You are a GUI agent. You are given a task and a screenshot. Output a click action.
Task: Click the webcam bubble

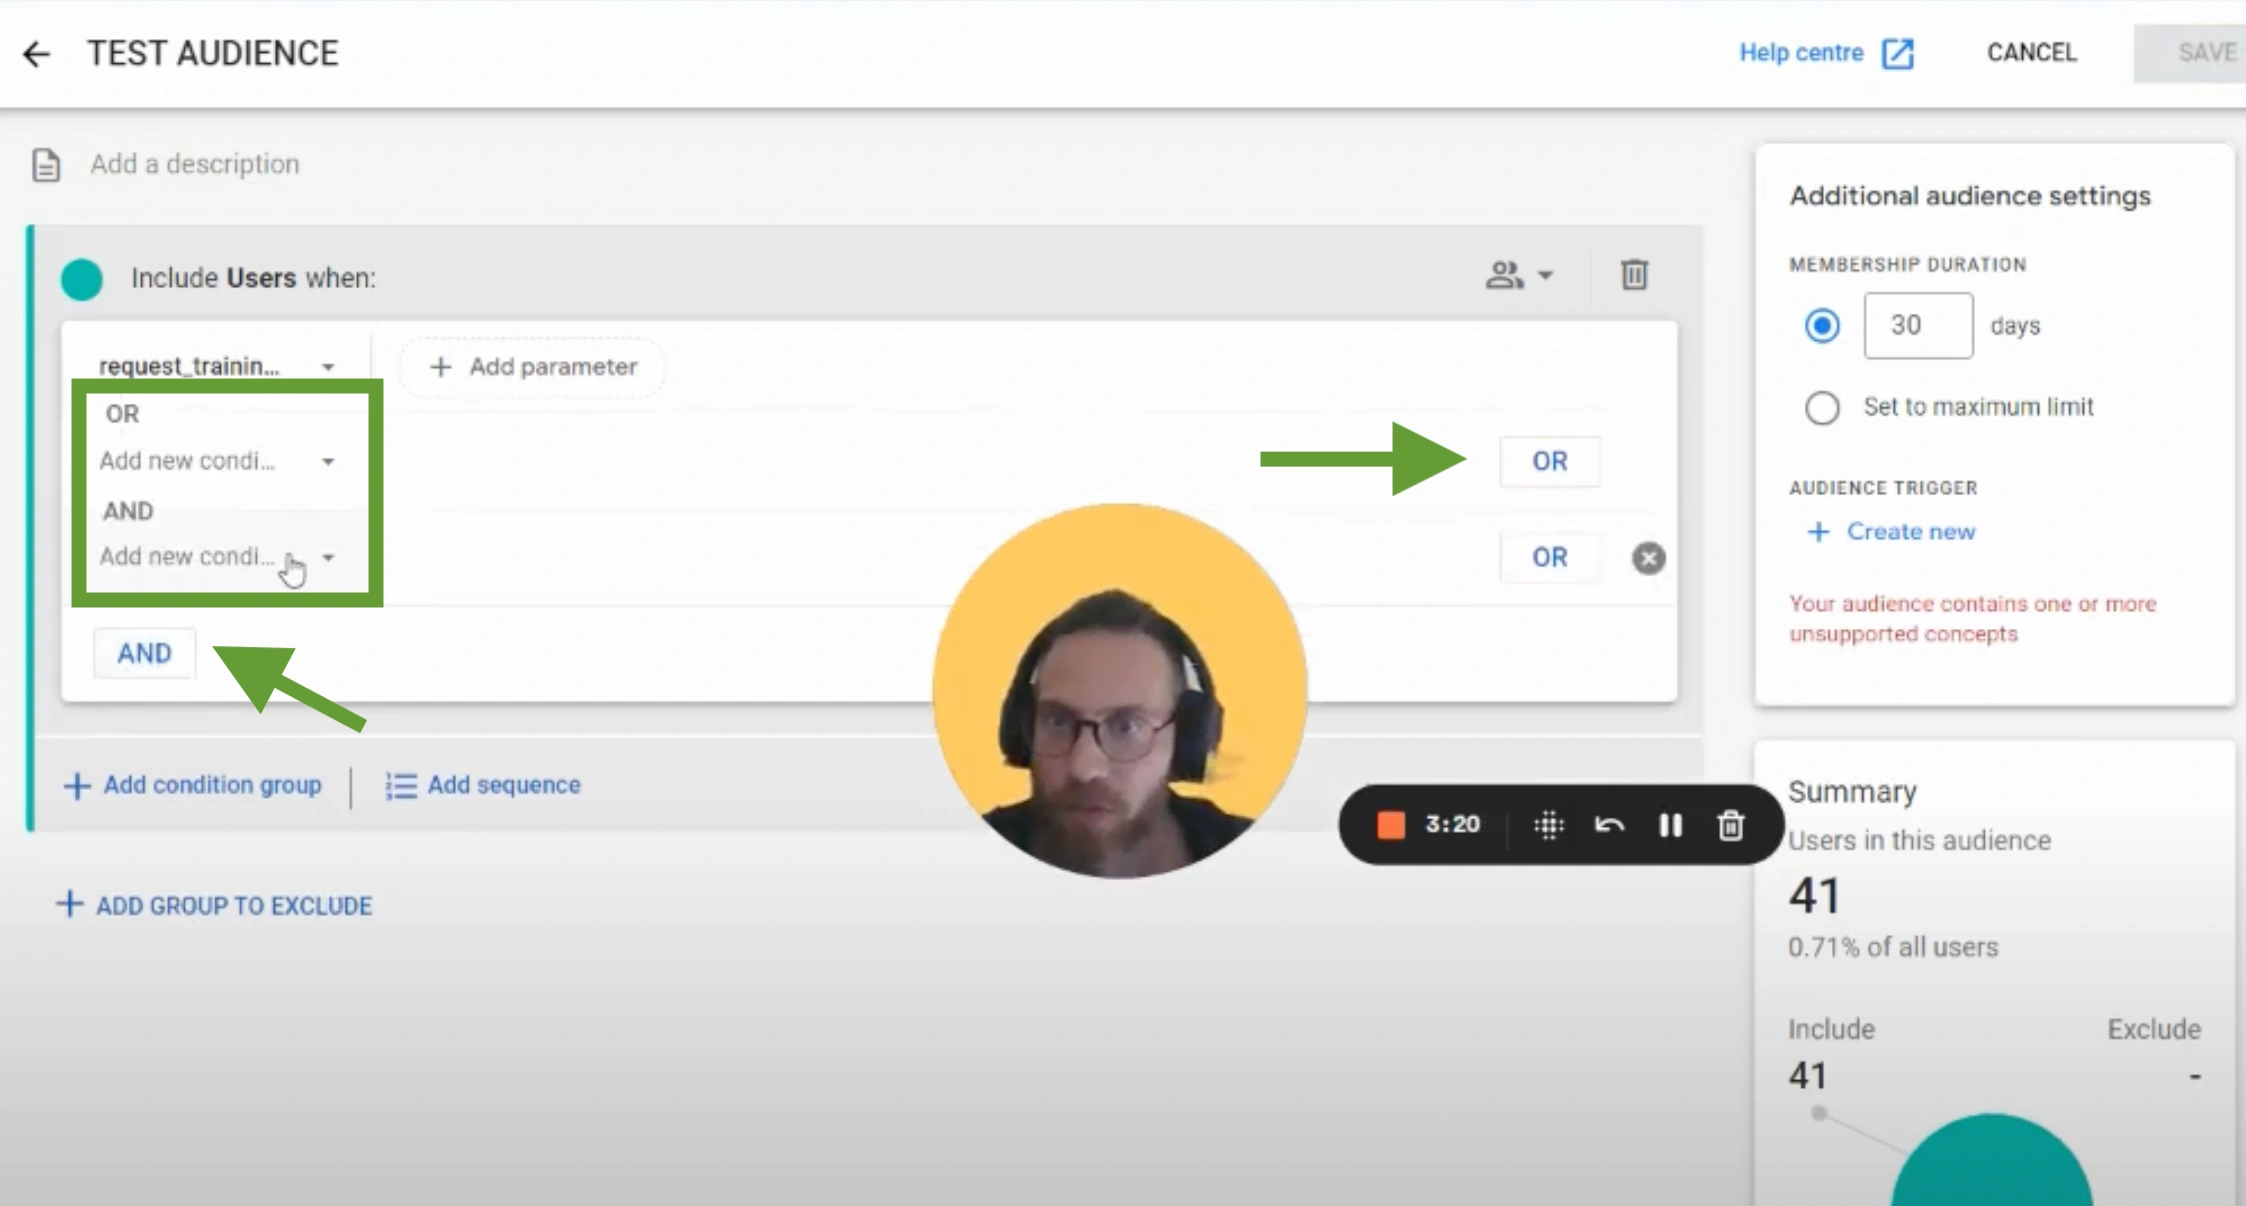[x=1119, y=691]
